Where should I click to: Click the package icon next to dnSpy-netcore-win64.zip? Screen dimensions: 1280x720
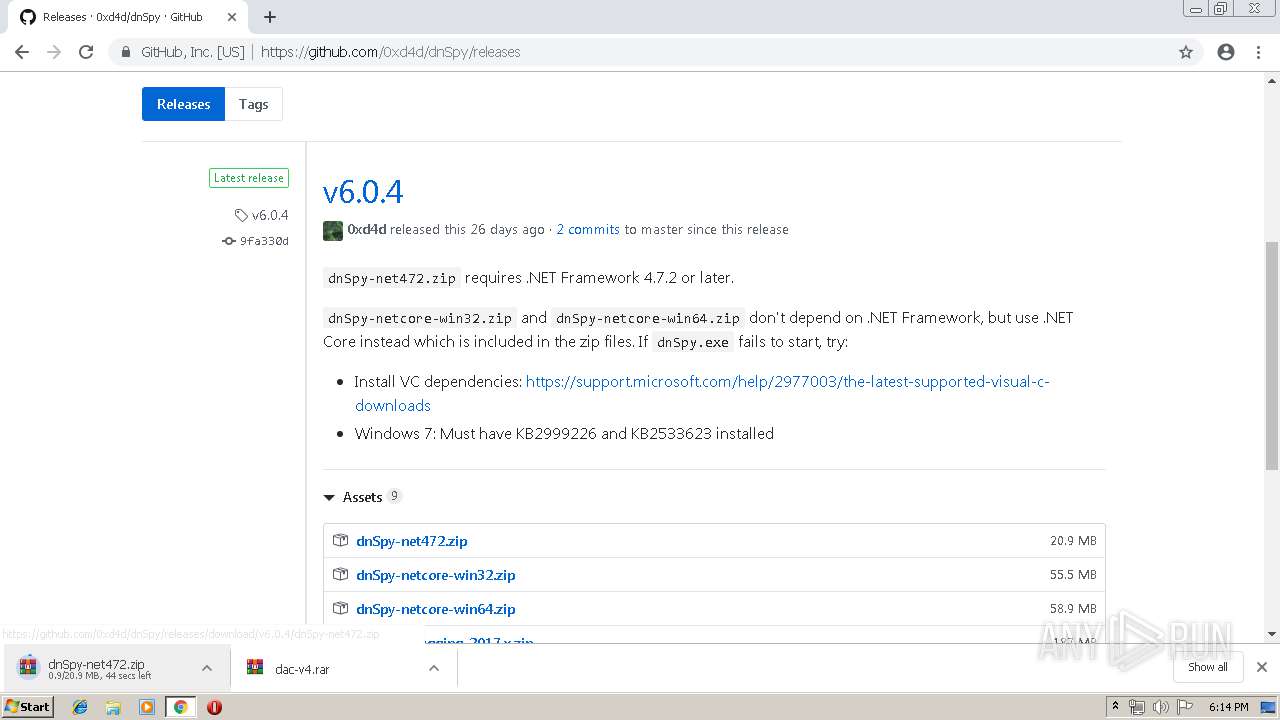pyautogui.click(x=340, y=608)
